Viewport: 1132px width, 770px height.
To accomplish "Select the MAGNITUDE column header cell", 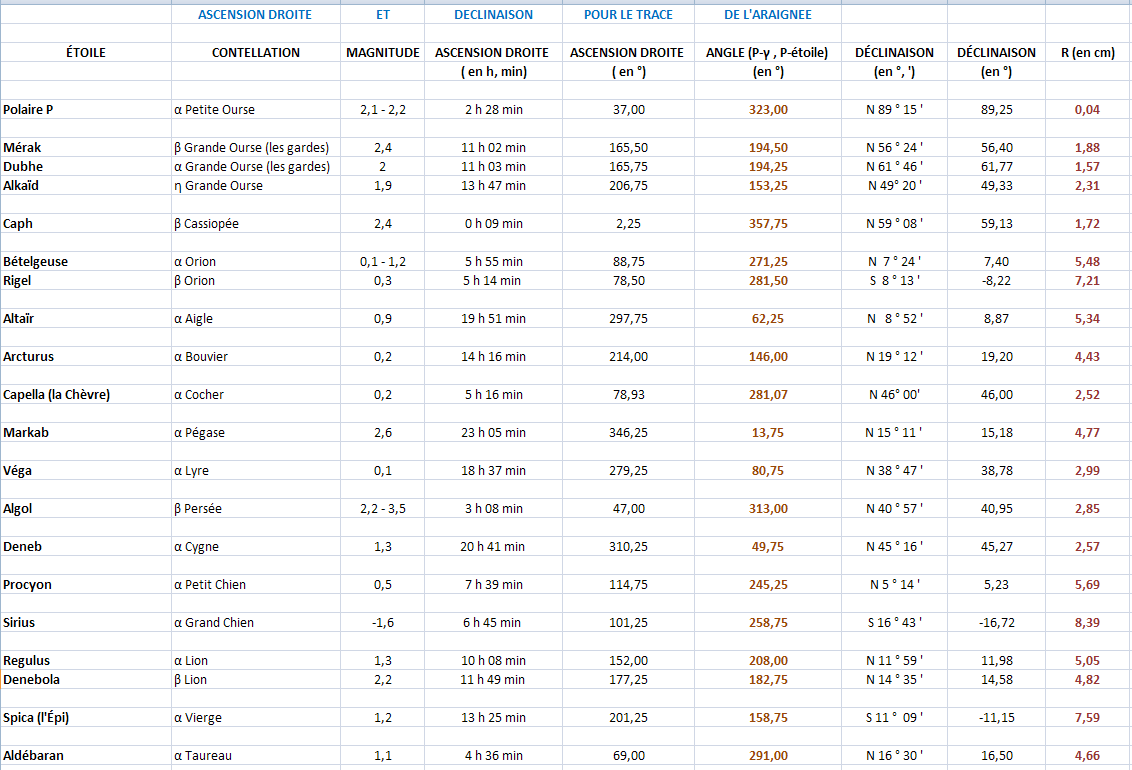I will coord(382,53).
